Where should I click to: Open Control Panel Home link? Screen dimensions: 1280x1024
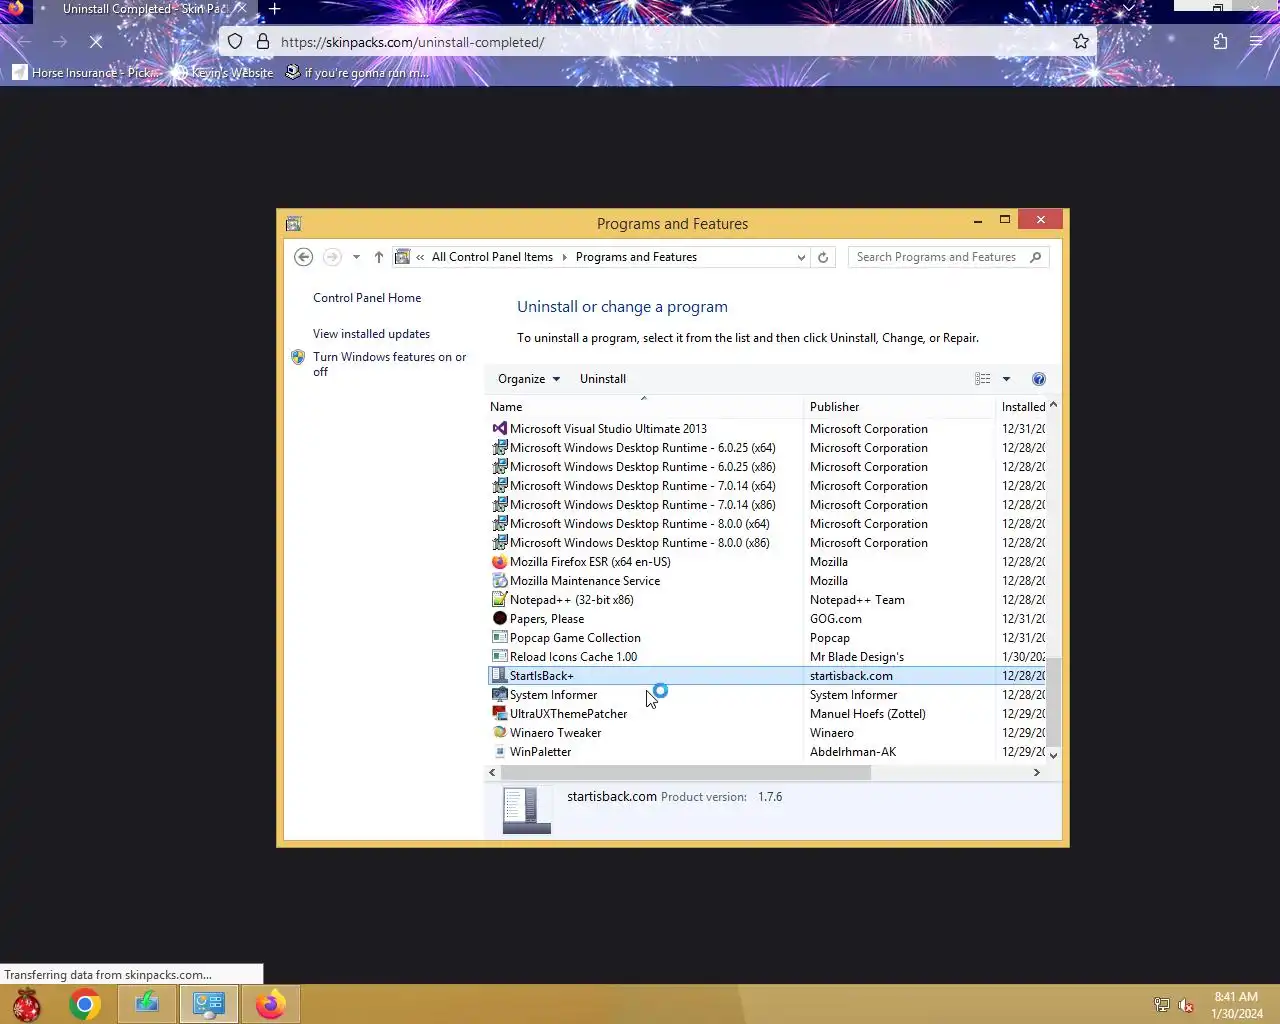click(367, 298)
